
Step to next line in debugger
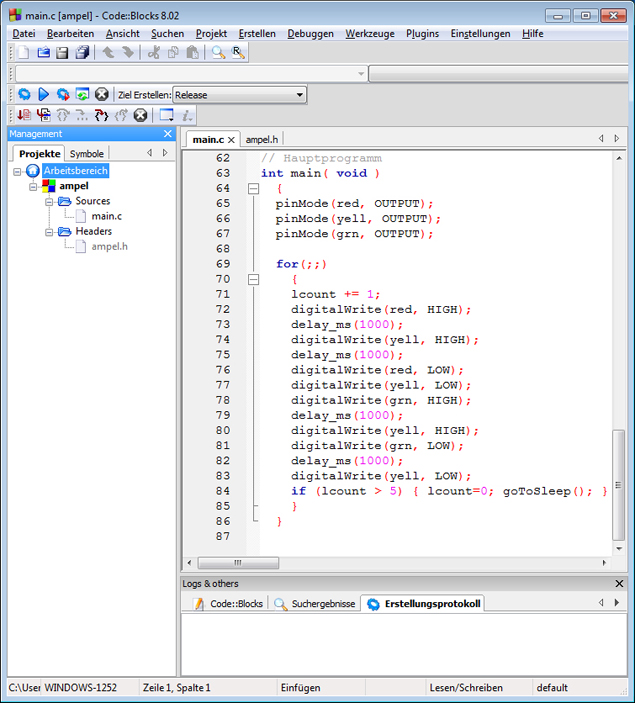point(63,116)
